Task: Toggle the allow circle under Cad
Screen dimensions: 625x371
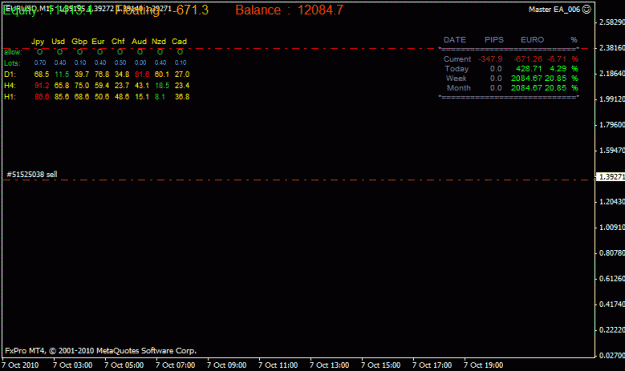Action: coord(180,52)
